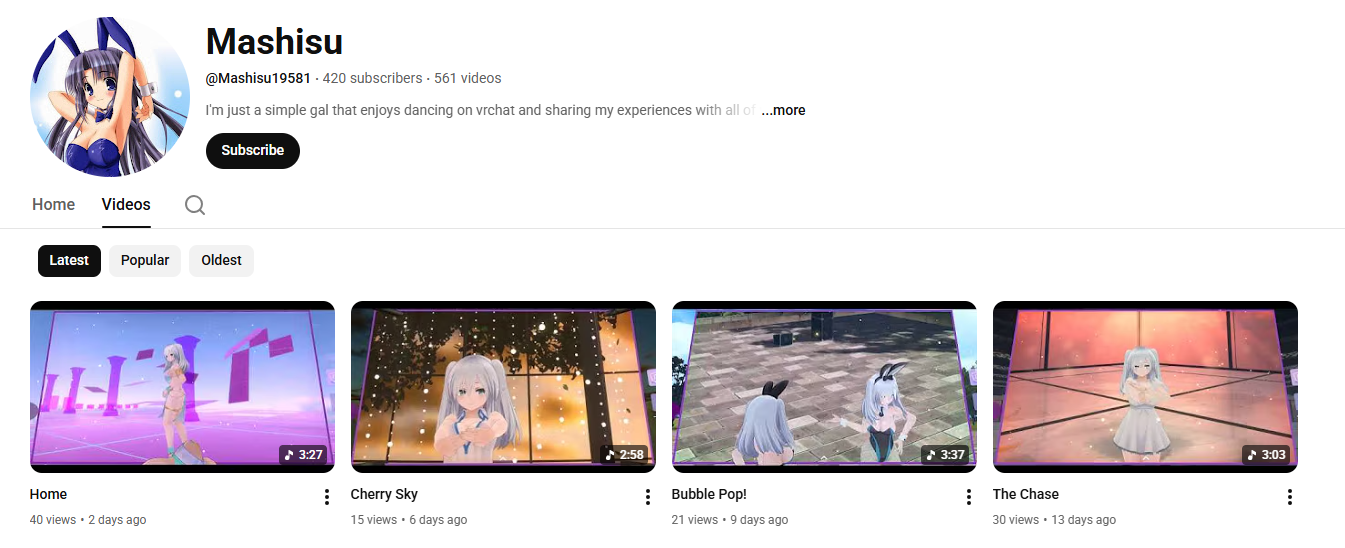The height and width of the screenshot is (548, 1345).
Task: Click 21 views text under Bubble Pop!
Action: [695, 520]
